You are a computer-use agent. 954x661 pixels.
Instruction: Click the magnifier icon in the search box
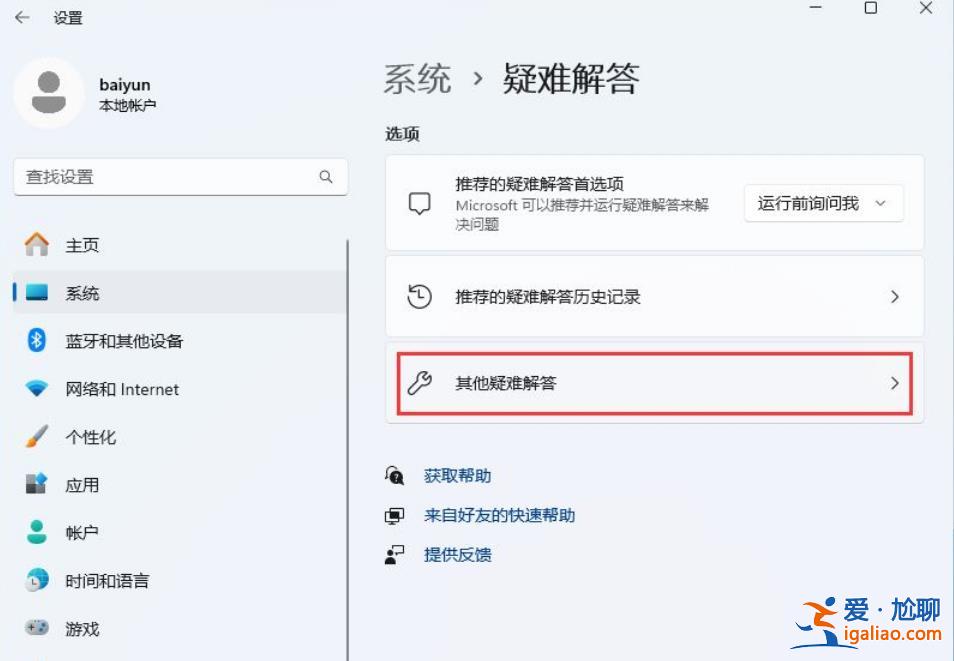[x=326, y=176]
